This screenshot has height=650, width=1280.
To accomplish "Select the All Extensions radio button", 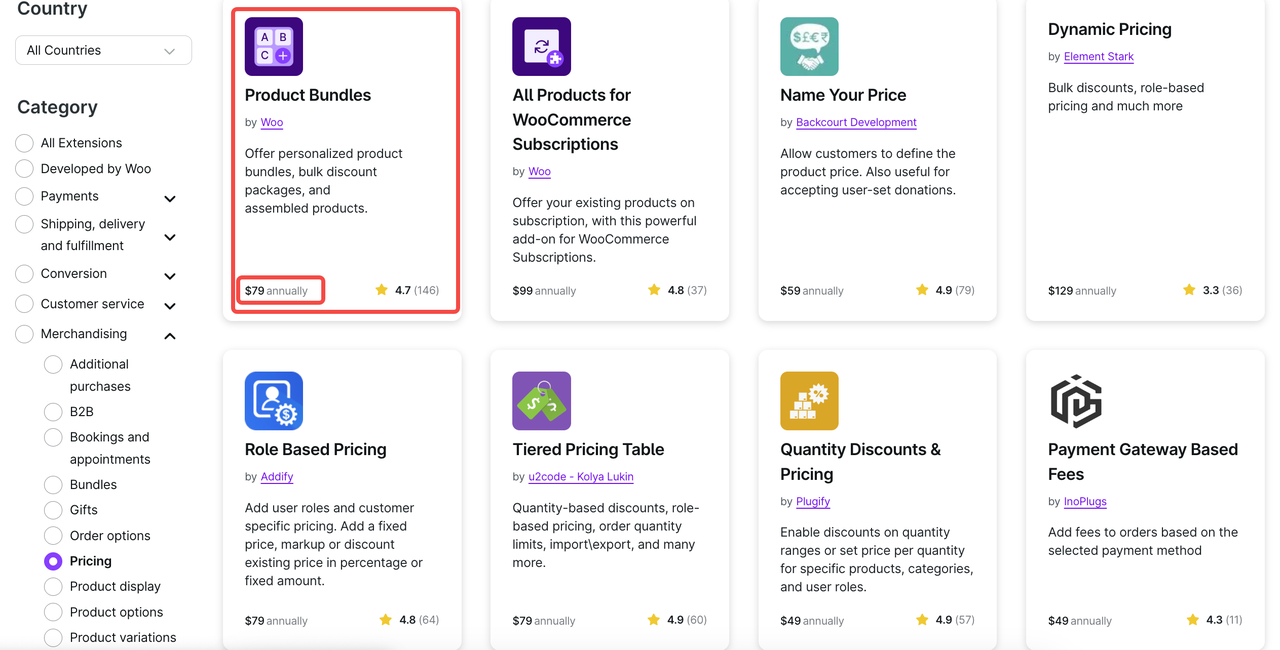I will [x=23, y=143].
